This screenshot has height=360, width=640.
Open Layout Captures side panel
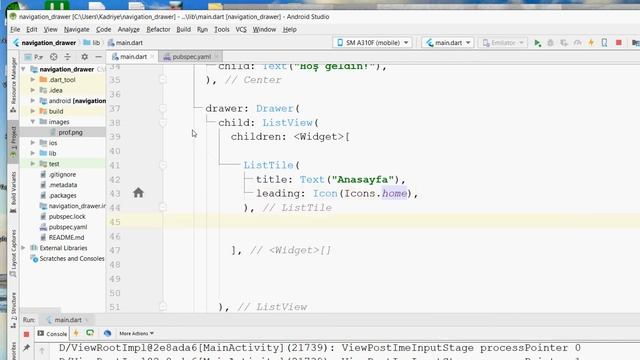pos(13,254)
